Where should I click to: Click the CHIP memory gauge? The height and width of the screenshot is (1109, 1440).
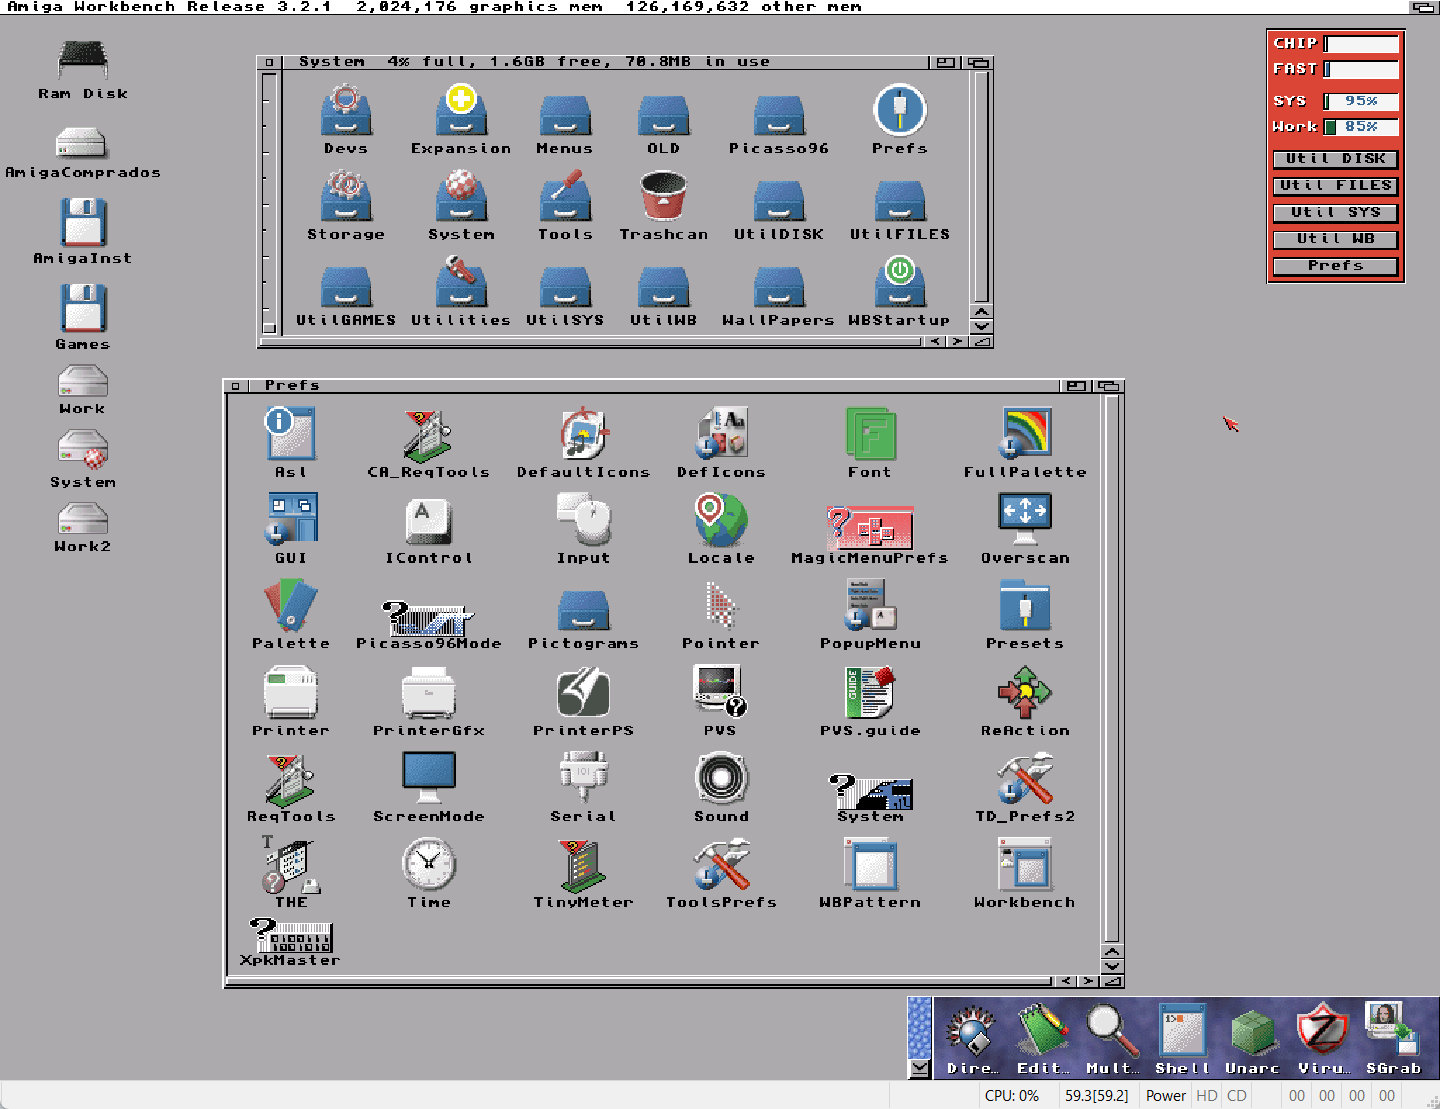1361,44
